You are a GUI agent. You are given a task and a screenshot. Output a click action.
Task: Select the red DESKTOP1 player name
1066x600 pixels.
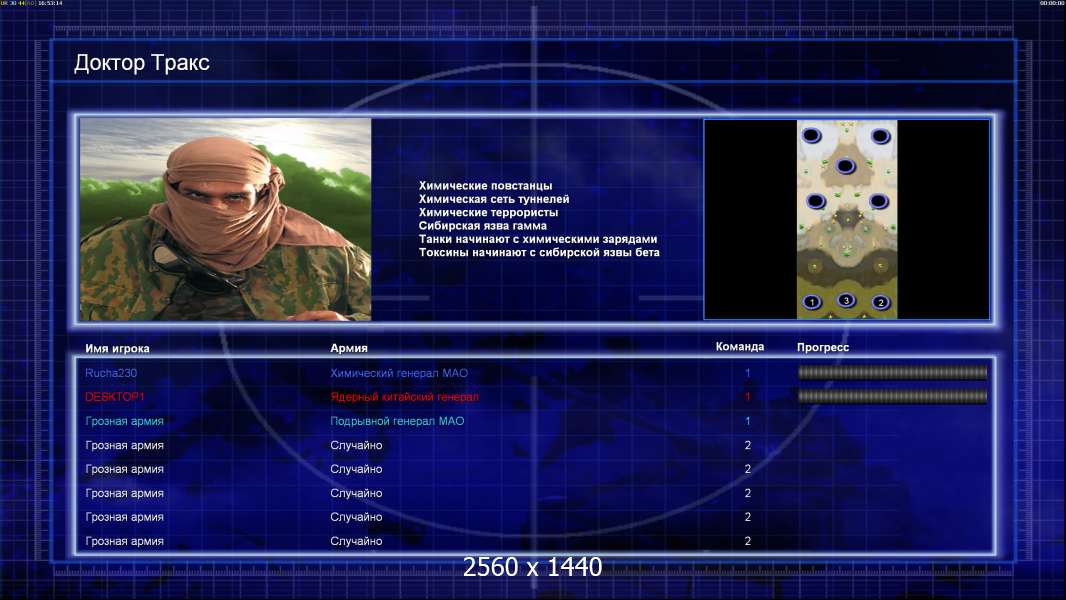(x=115, y=397)
